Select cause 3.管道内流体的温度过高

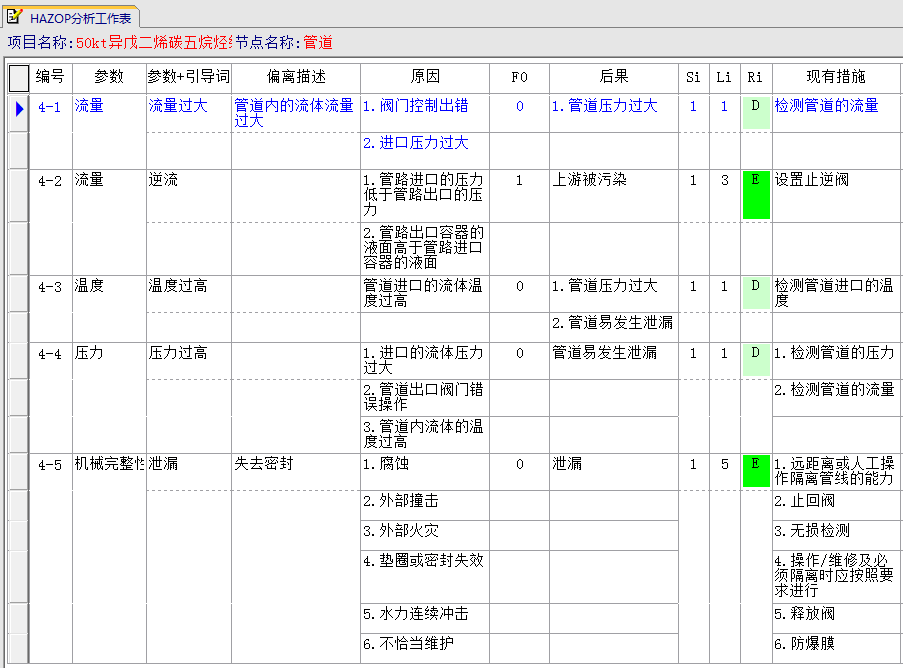click(x=425, y=434)
